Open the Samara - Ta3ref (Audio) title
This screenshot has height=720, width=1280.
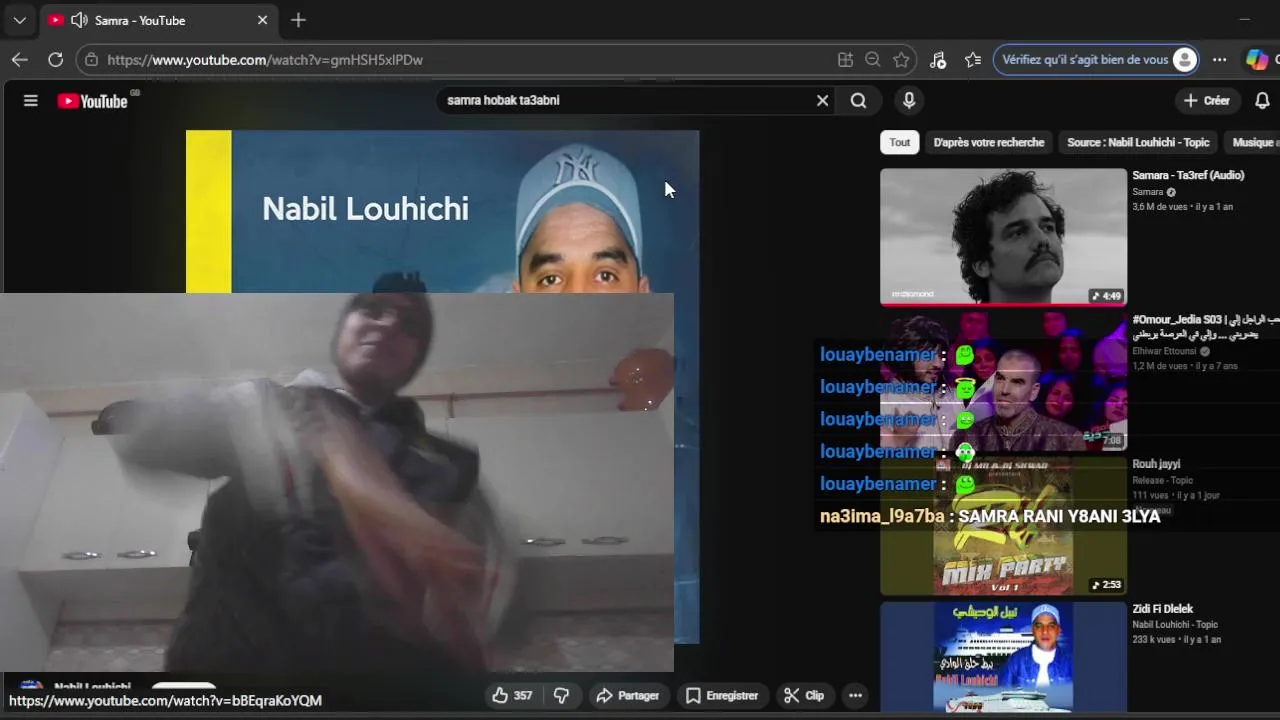click(x=1188, y=175)
